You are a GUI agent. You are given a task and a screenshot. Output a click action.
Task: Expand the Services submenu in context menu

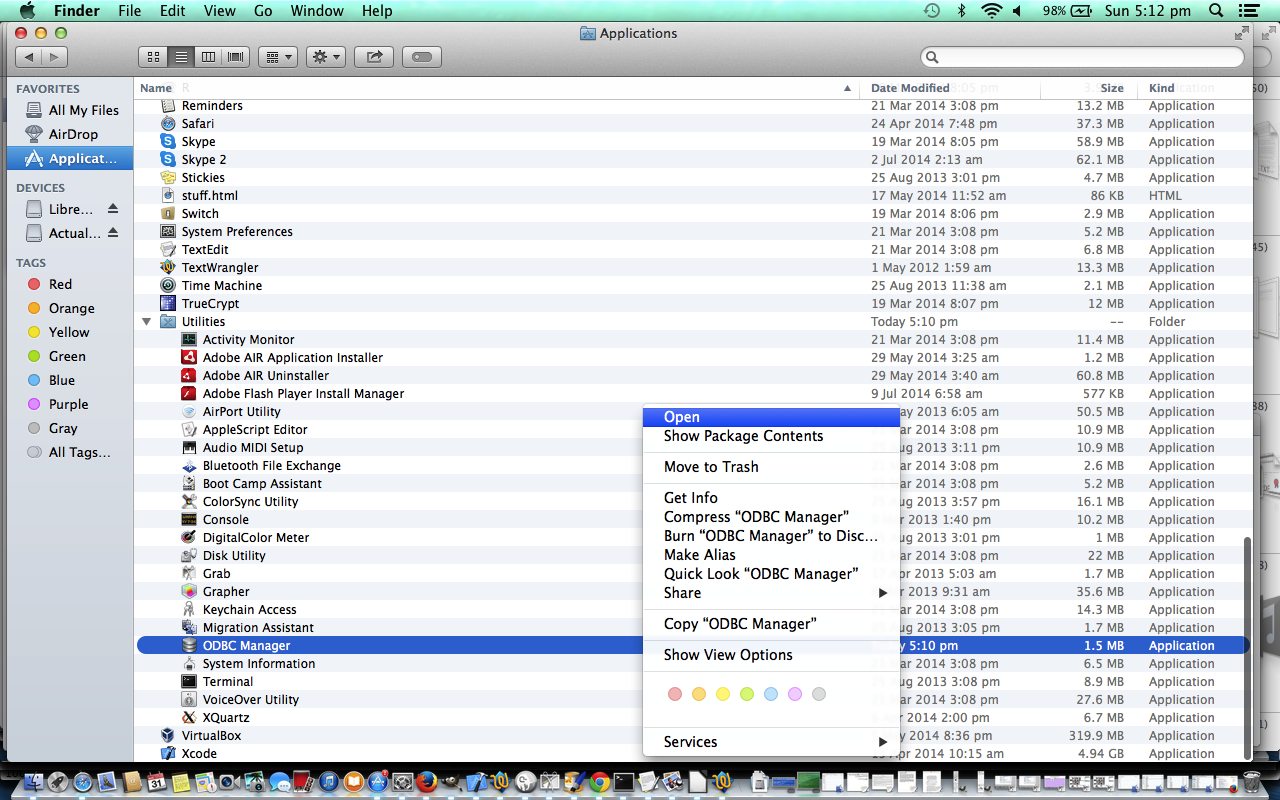pyautogui.click(x=771, y=742)
